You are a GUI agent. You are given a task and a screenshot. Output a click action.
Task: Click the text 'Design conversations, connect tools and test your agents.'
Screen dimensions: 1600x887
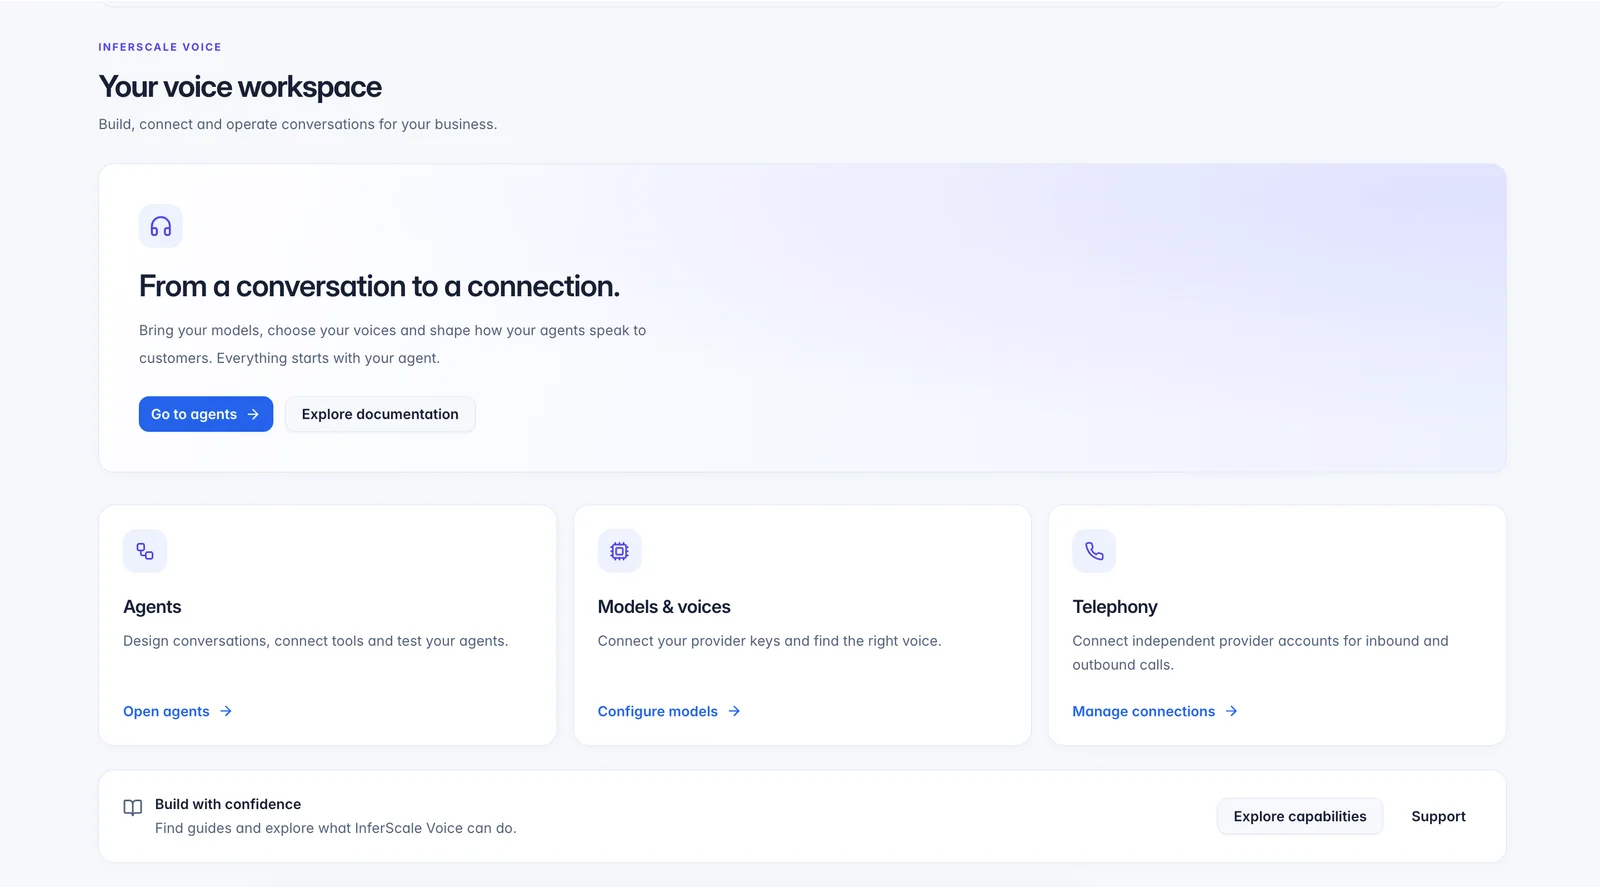pos(315,641)
